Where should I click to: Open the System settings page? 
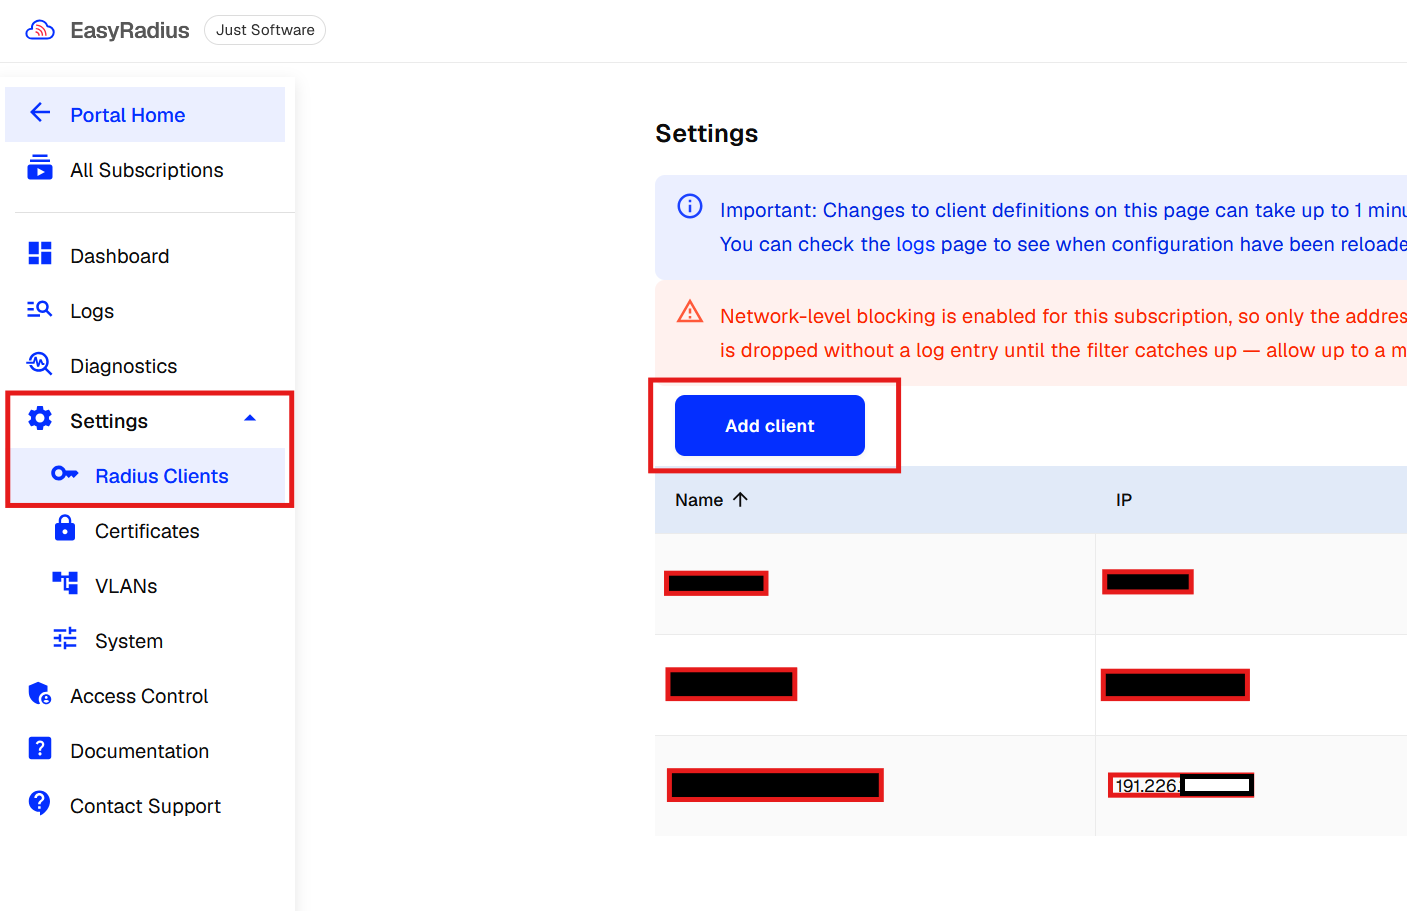pyautogui.click(x=129, y=641)
